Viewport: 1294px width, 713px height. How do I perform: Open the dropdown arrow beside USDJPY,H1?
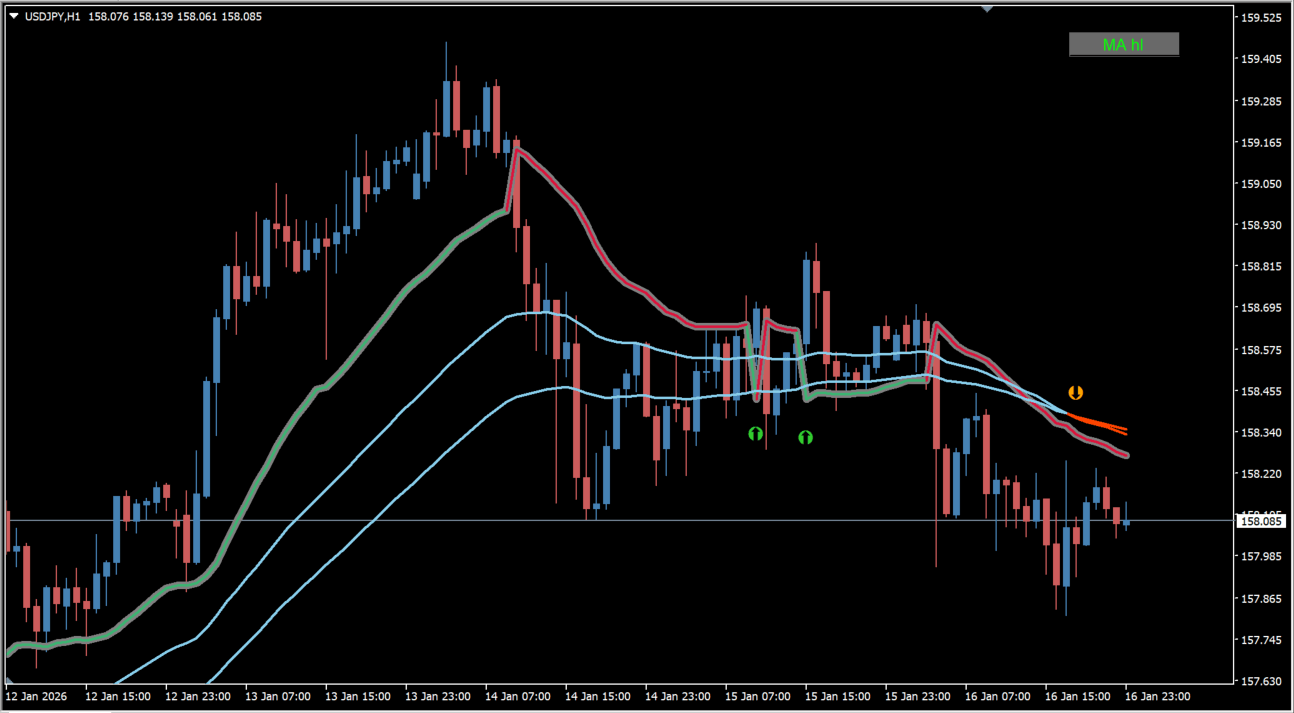pos(13,16)
